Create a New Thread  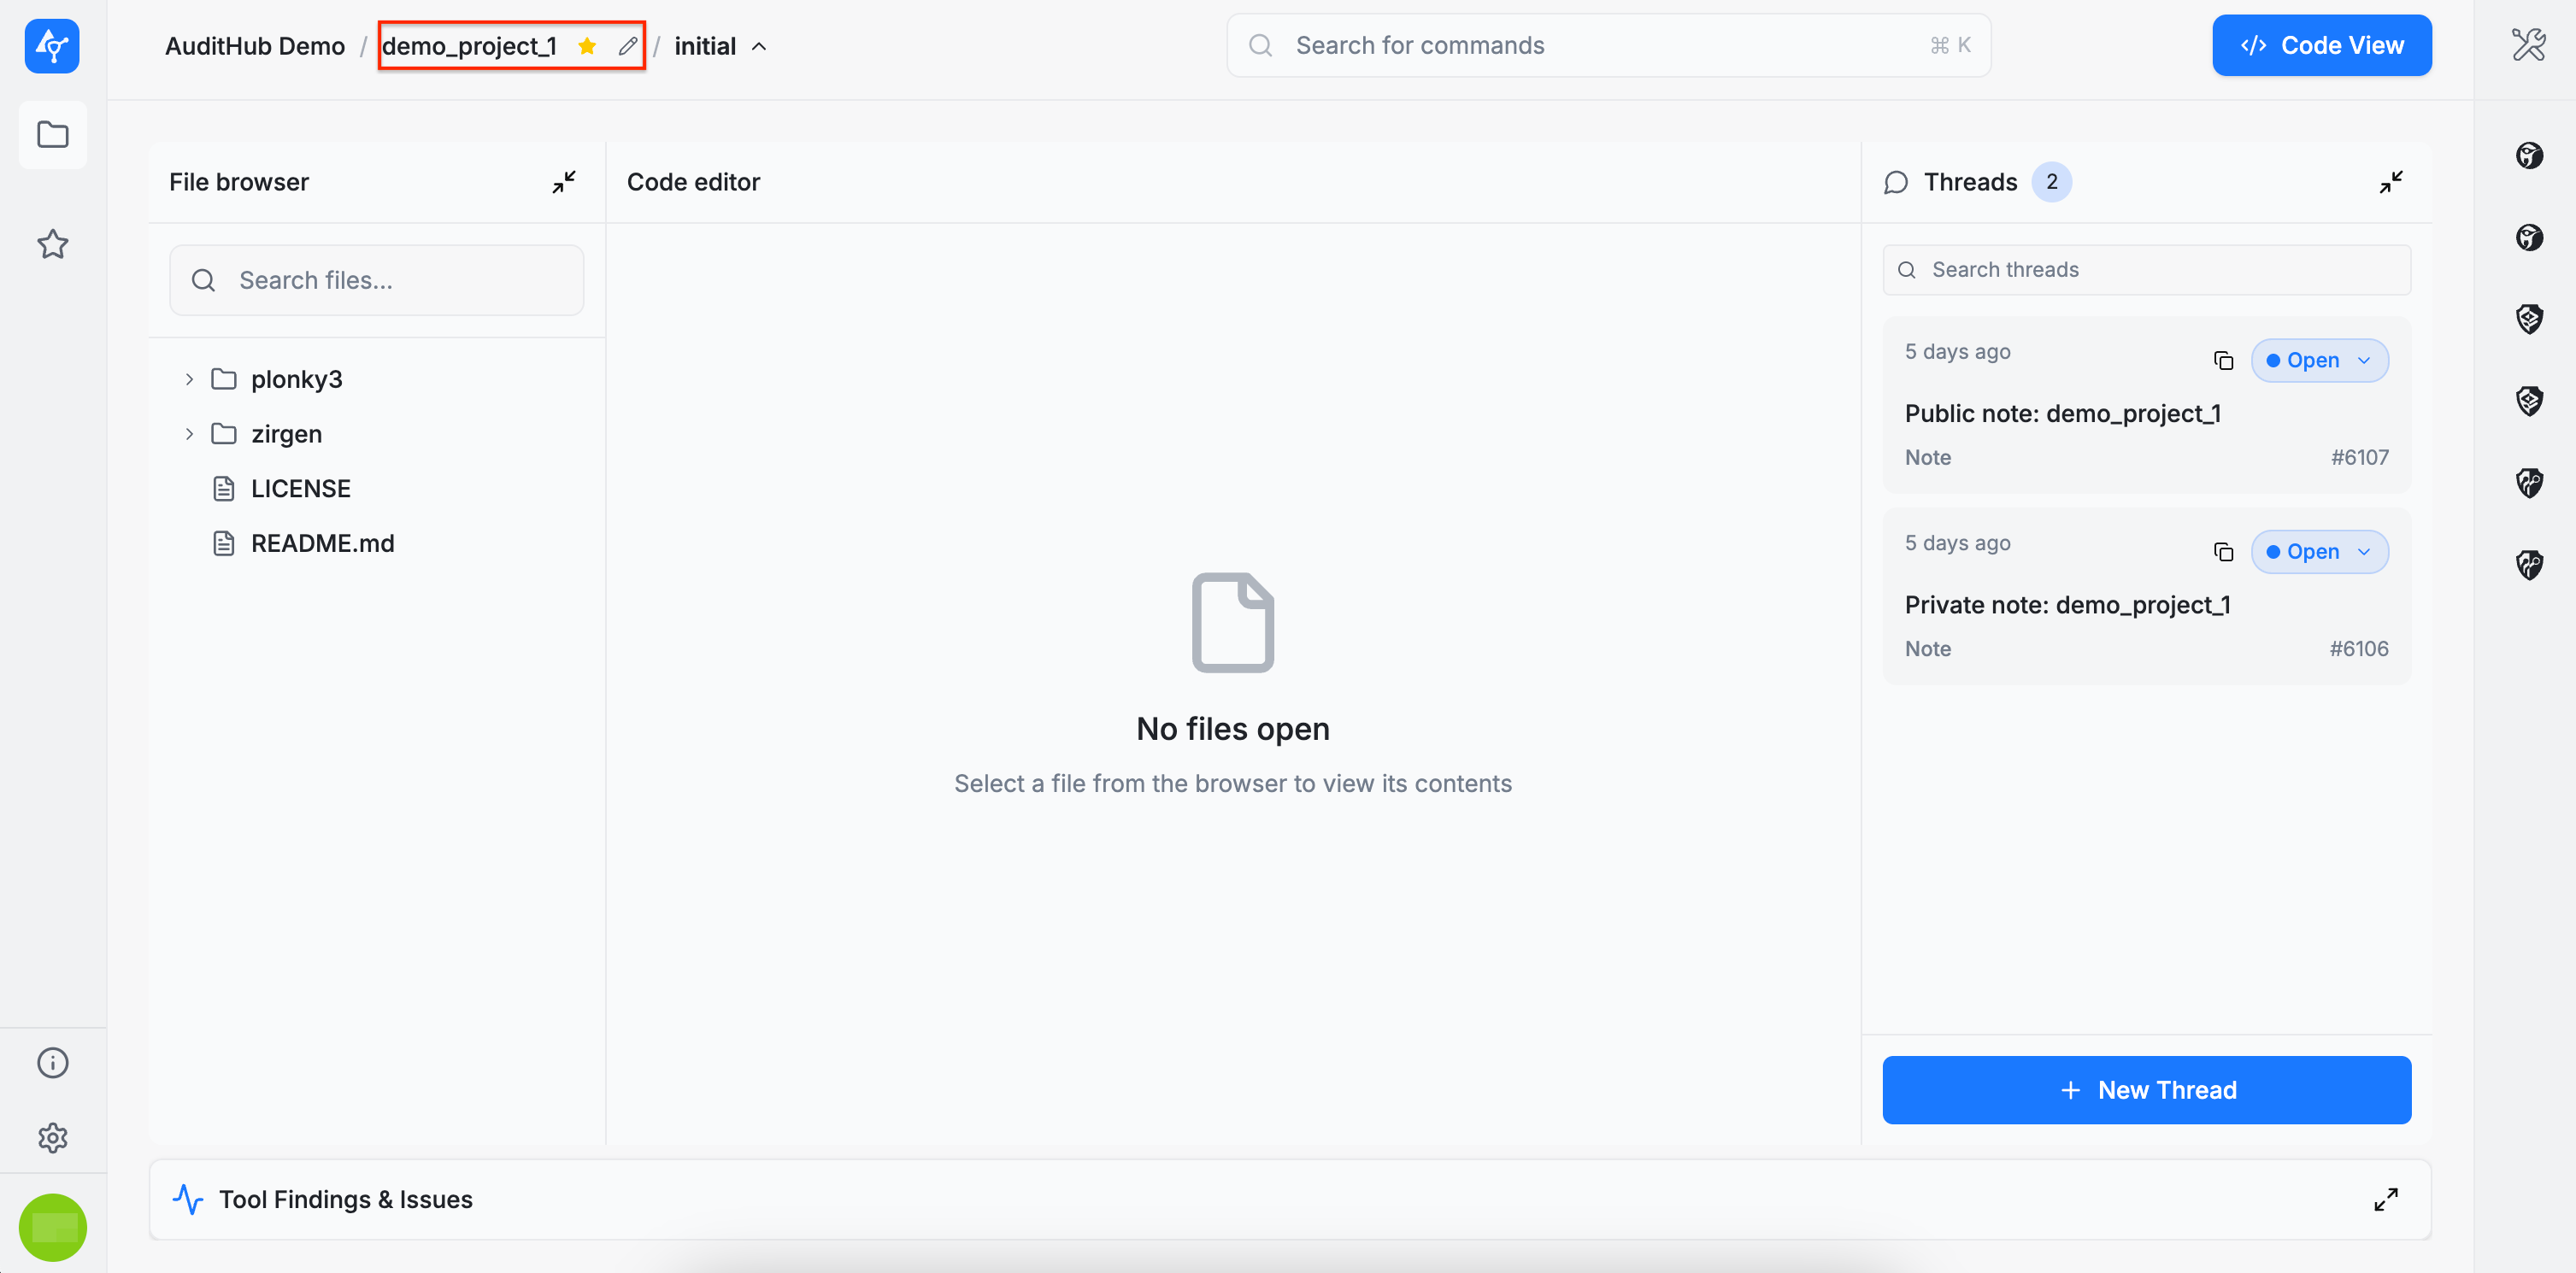pos(2146,1090)
